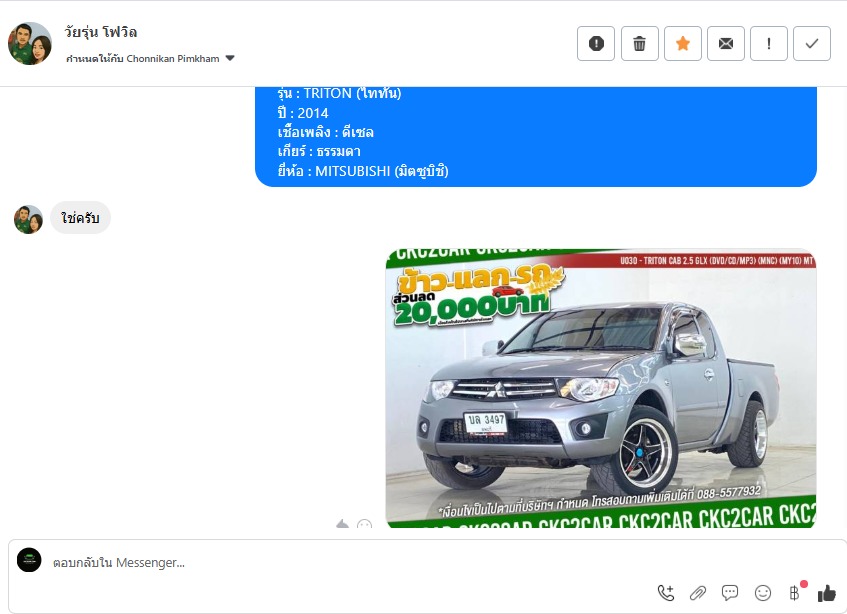Screen dimensions: 847x614
Task: Open payment request baht icon
Action: coord(795,593)
